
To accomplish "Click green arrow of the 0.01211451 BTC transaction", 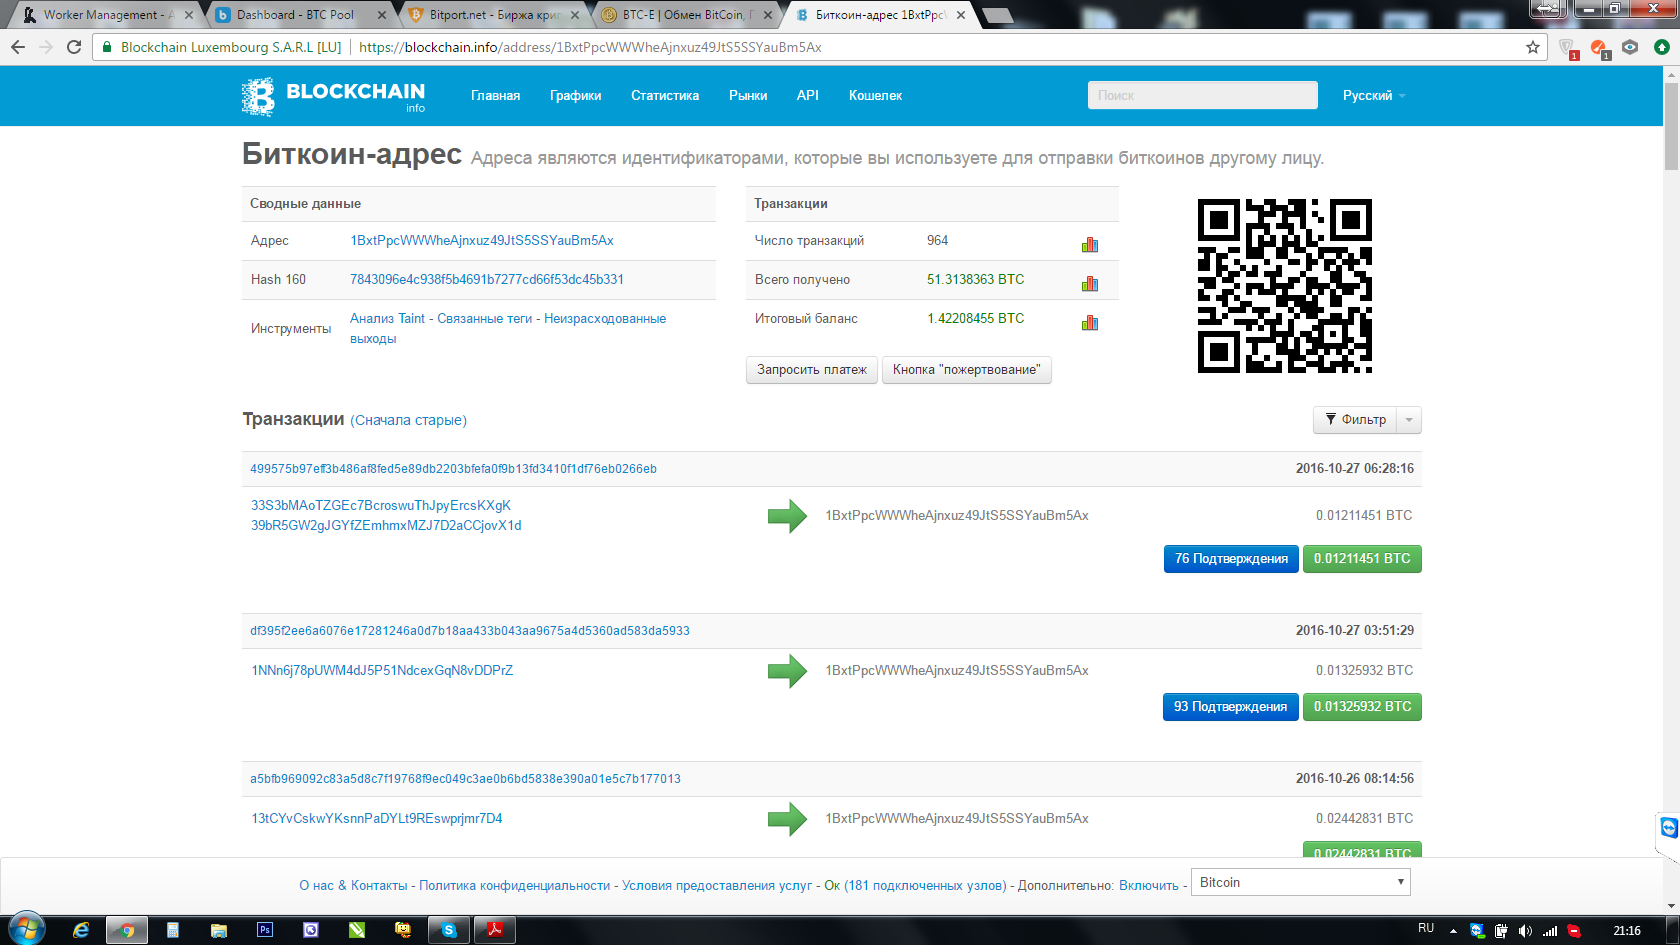I will (x=787, y=516).
